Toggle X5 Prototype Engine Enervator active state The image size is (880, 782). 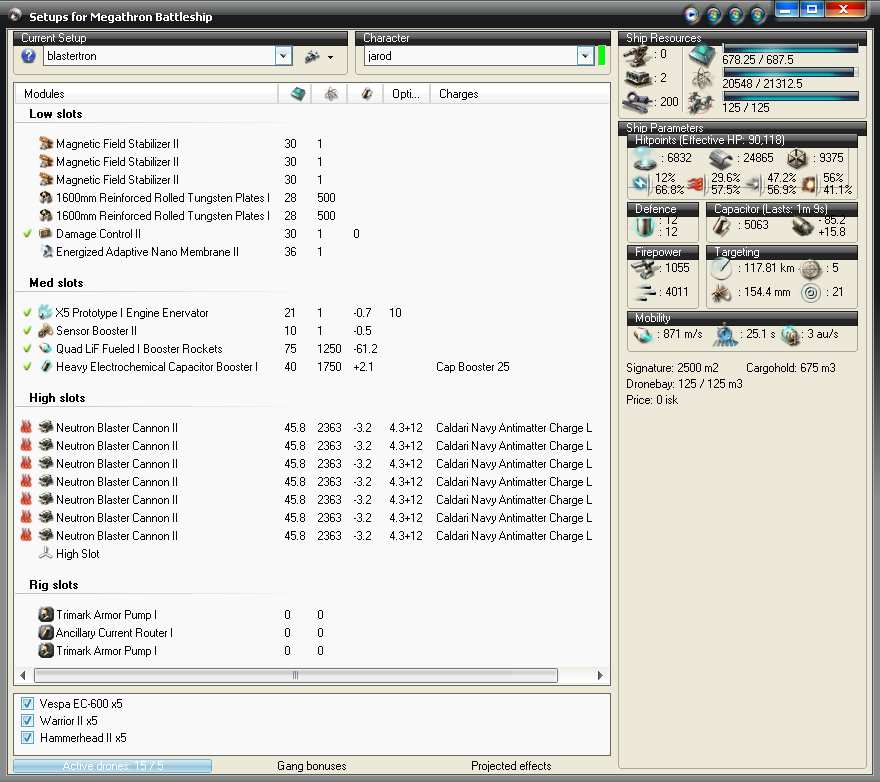click(27, 313)
